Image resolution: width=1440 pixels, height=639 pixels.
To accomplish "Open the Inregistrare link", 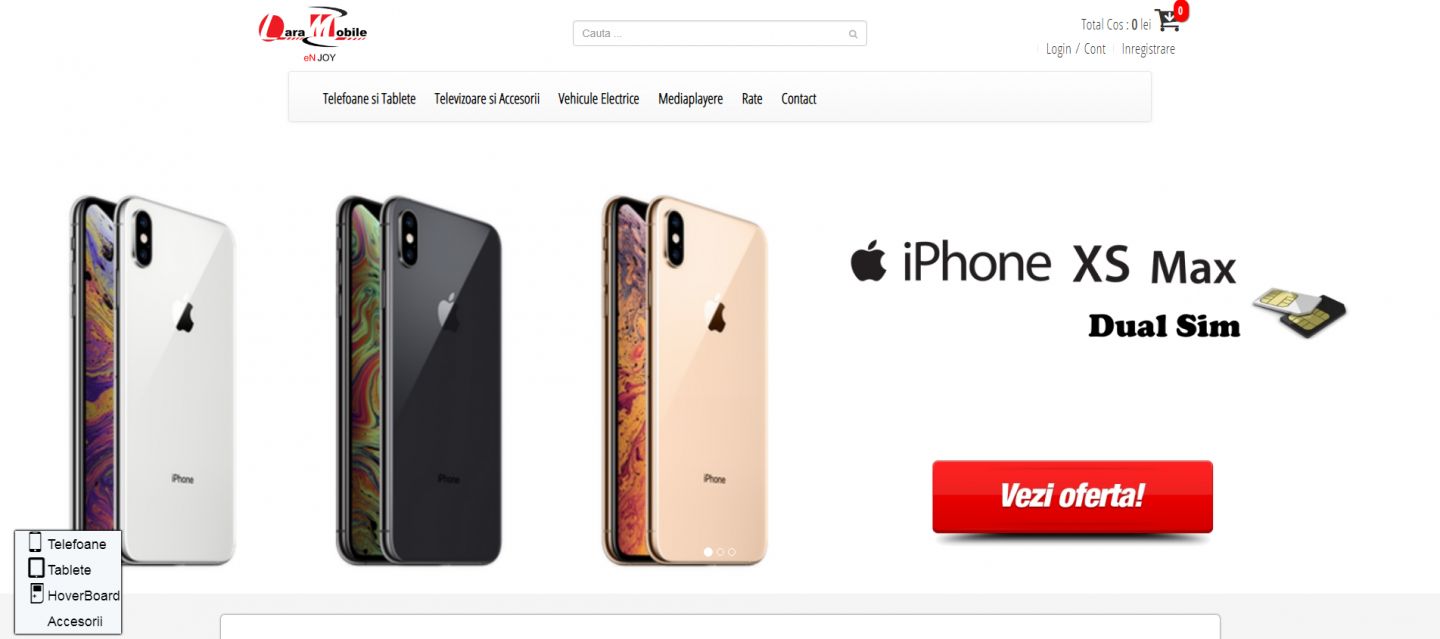I will pos(1148,49).
